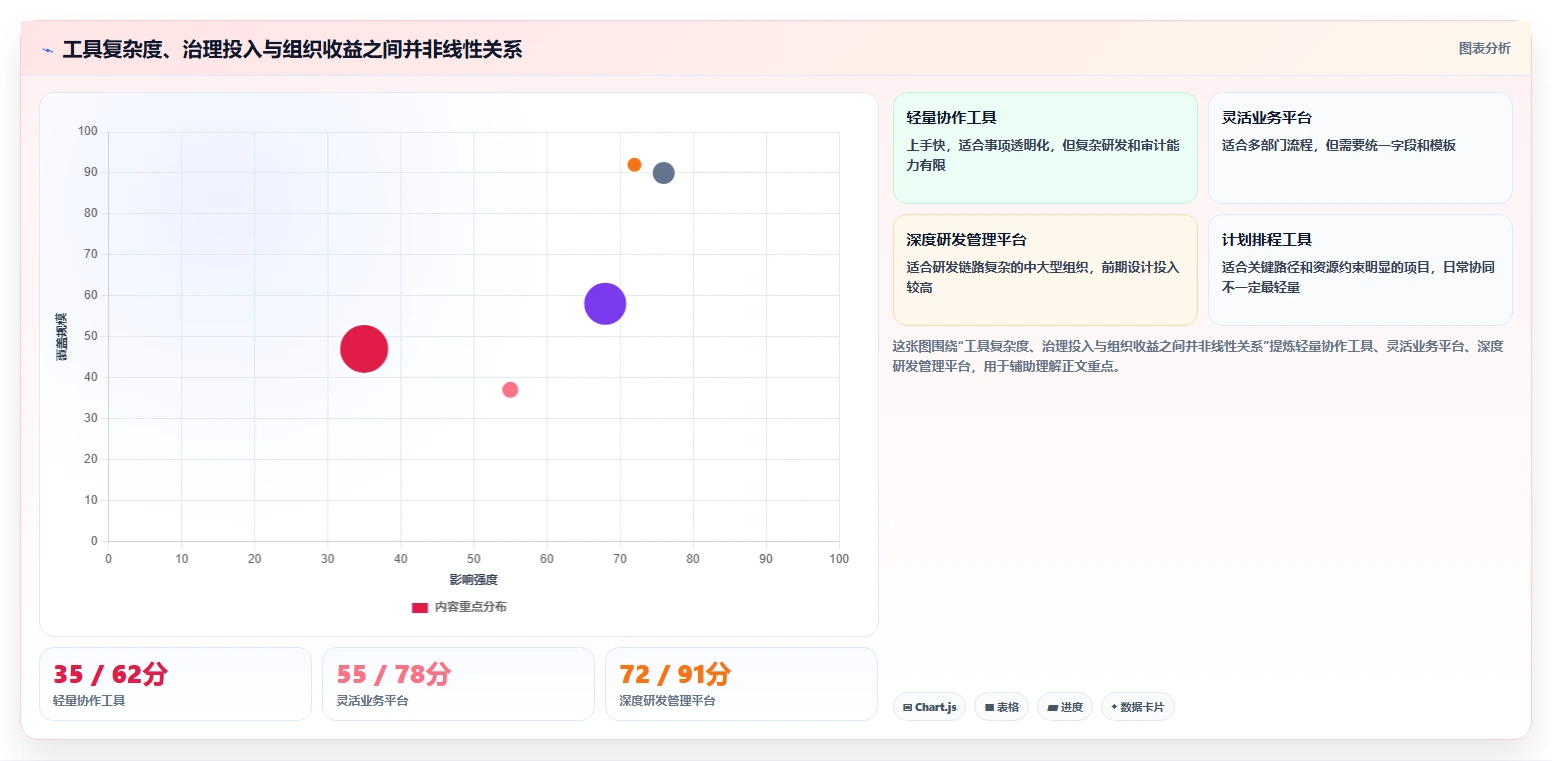The height and width of the screenshot is (761, 1552).
Task: Click the Chart.js tag icon
Action: (907, 707)
